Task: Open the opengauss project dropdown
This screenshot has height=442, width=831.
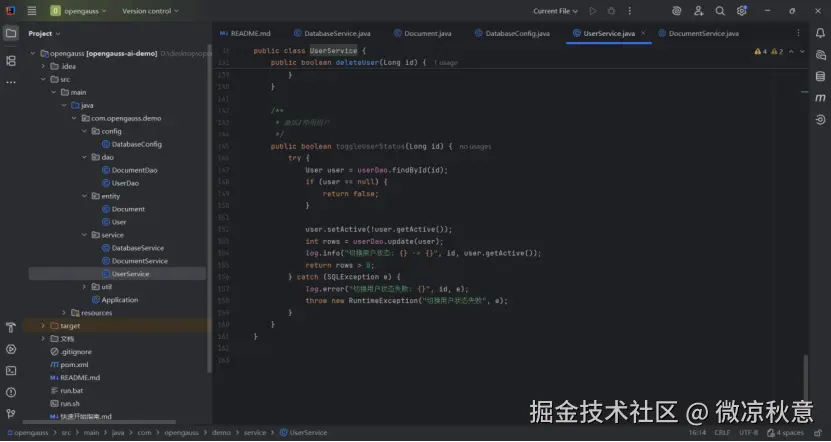Action: [x=78, y=11]
